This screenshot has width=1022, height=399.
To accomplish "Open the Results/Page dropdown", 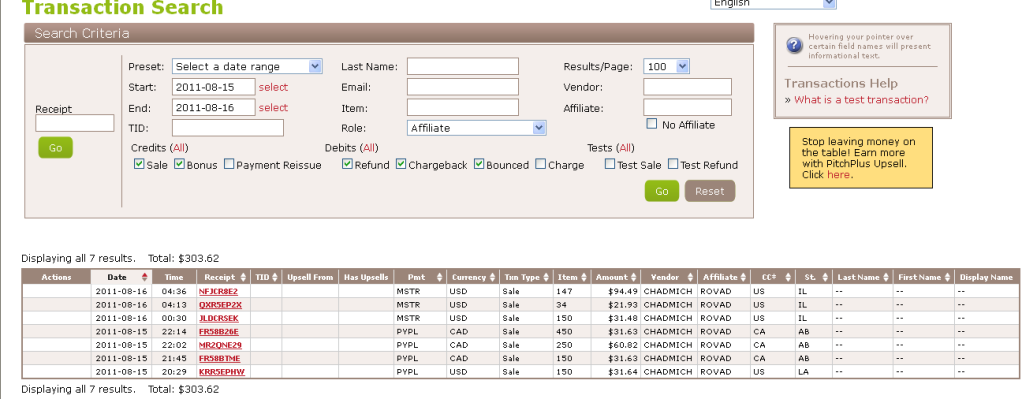I will point(666,66).
